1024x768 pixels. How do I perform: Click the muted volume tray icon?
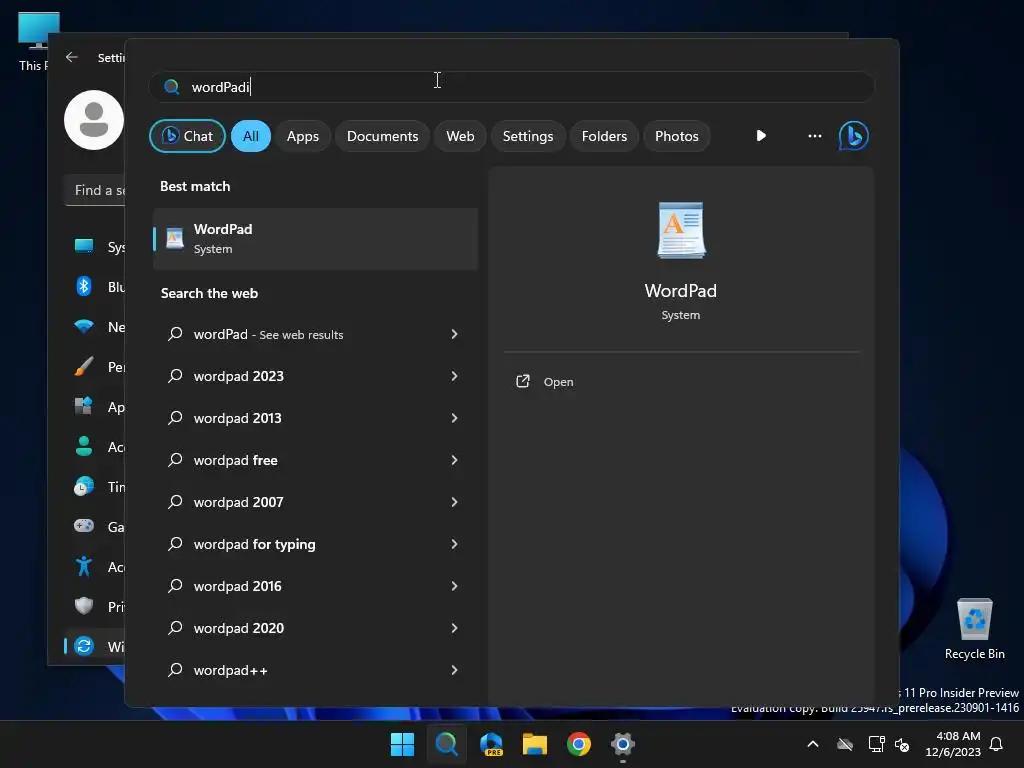[903, 744]
